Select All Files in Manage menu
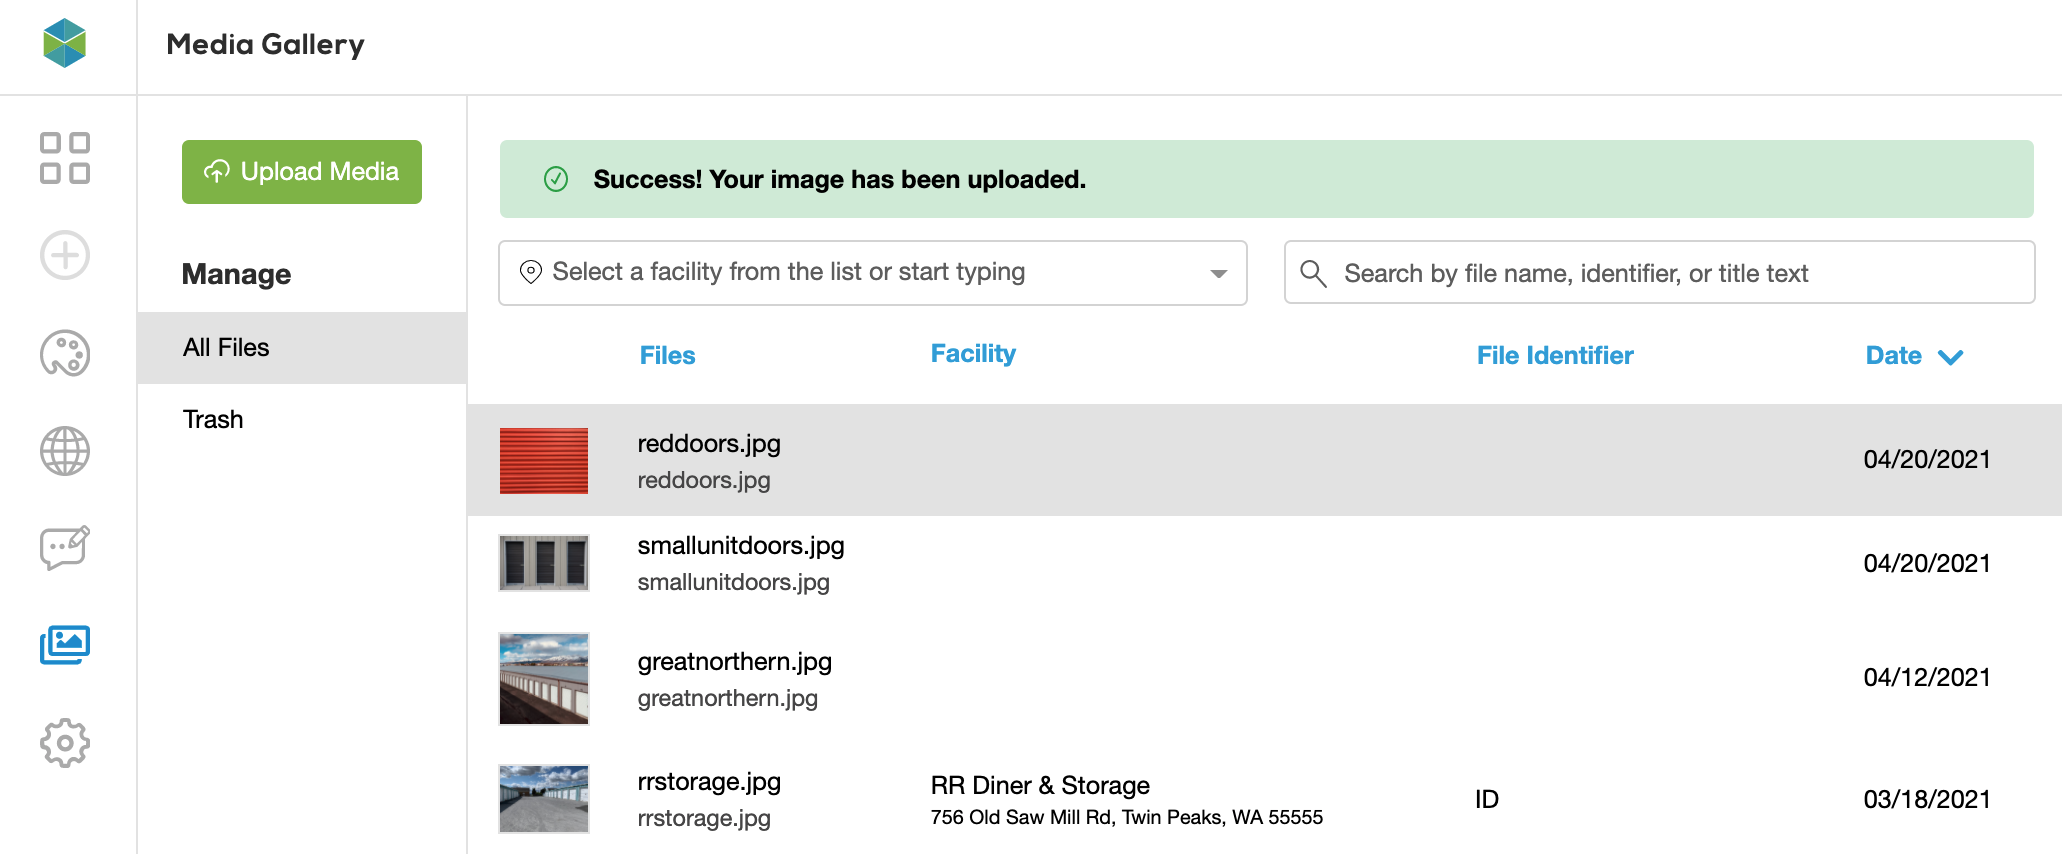This screenshot has width=2062, height=854. point(226,348)
